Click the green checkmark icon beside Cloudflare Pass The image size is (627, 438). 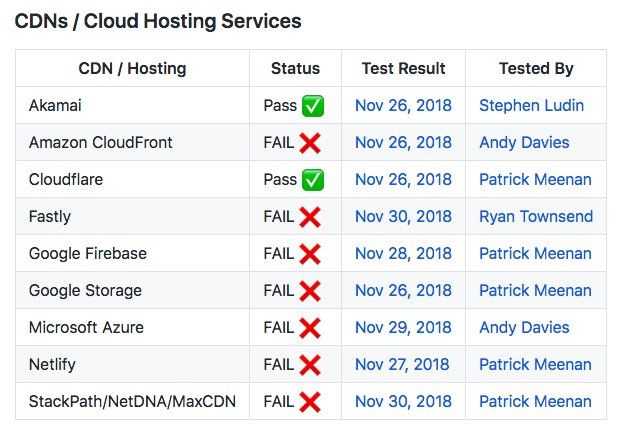pyautogui.click(x=313, y=180)
